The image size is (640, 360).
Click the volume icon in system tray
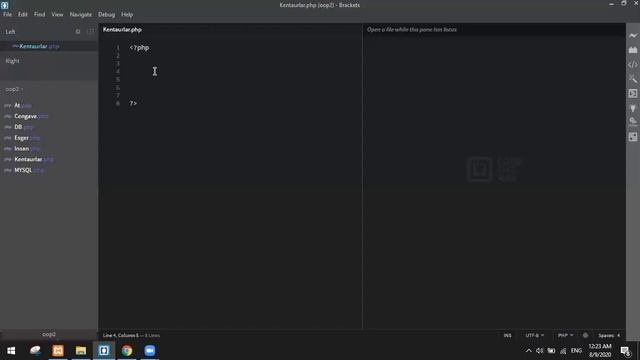coord(540,351)
